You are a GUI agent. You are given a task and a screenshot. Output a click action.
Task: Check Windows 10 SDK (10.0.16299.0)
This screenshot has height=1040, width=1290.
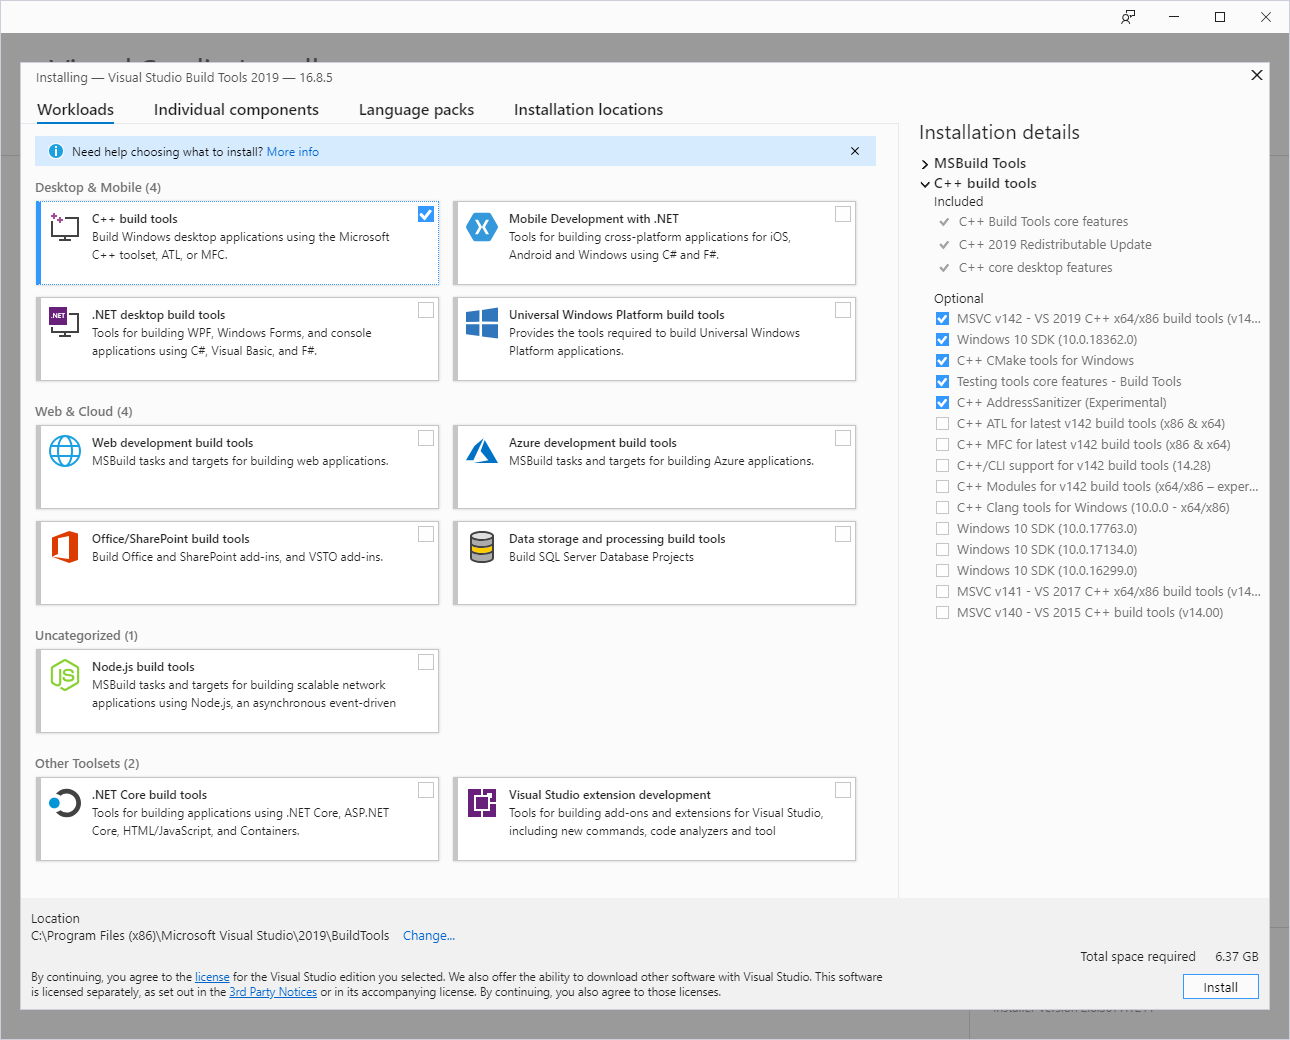942,571
